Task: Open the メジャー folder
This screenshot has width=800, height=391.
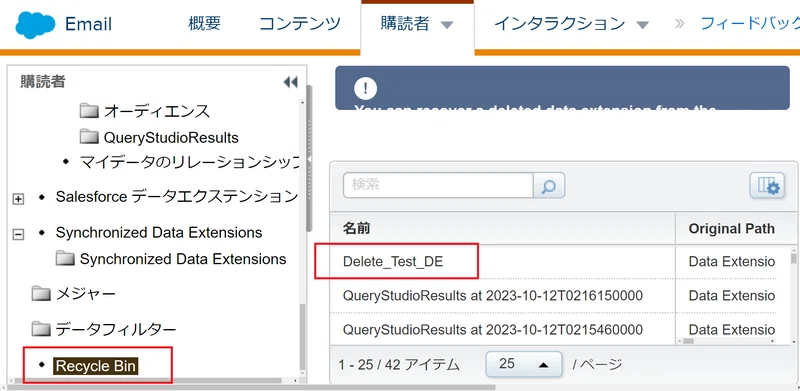Action: click(86, 294)
